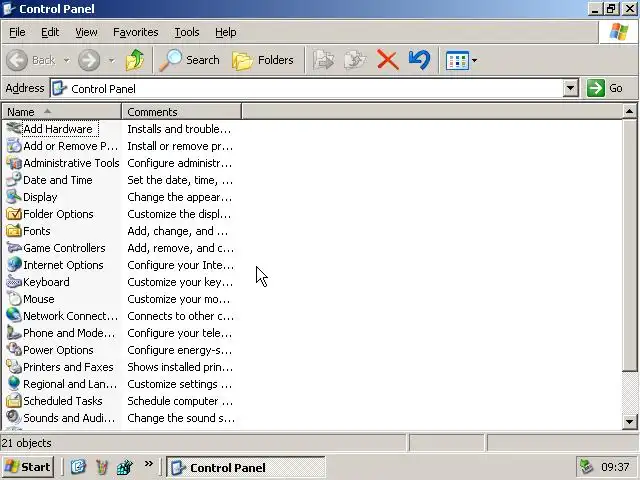
Task: Click the Display applet icon
Action: (x=14, y=197)
